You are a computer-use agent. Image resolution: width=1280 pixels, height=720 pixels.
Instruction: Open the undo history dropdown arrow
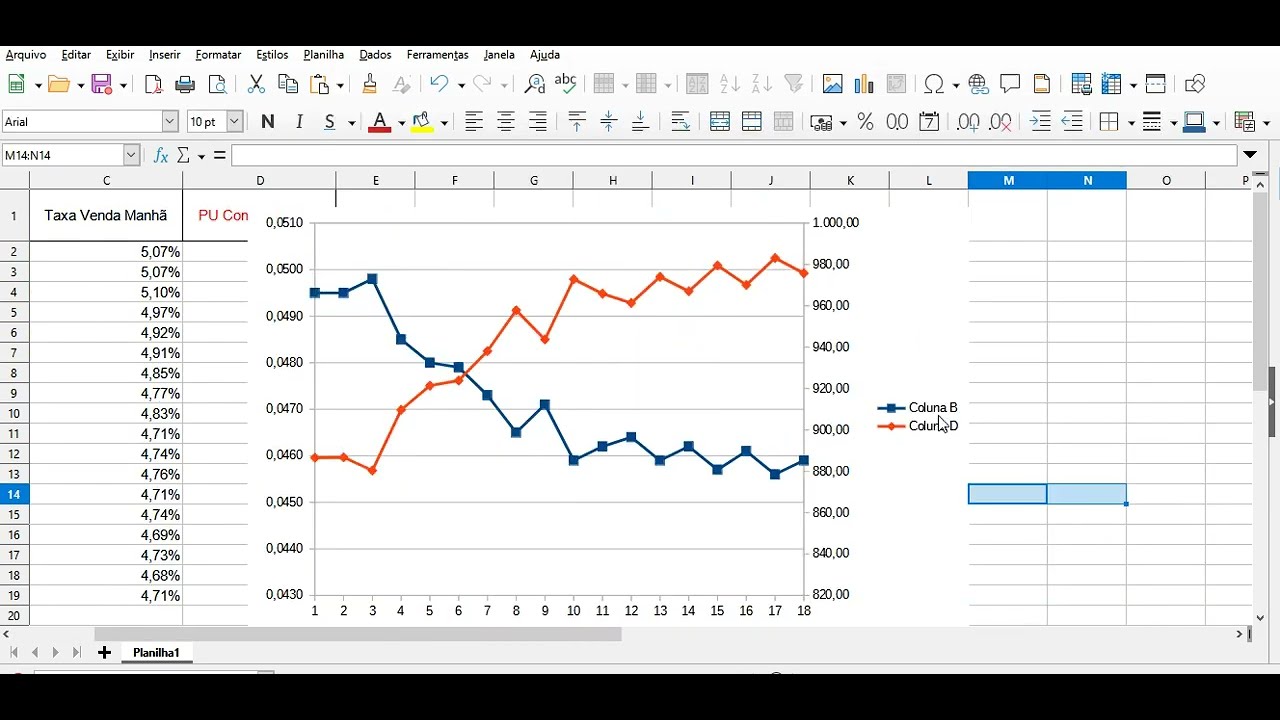[460, 85]
